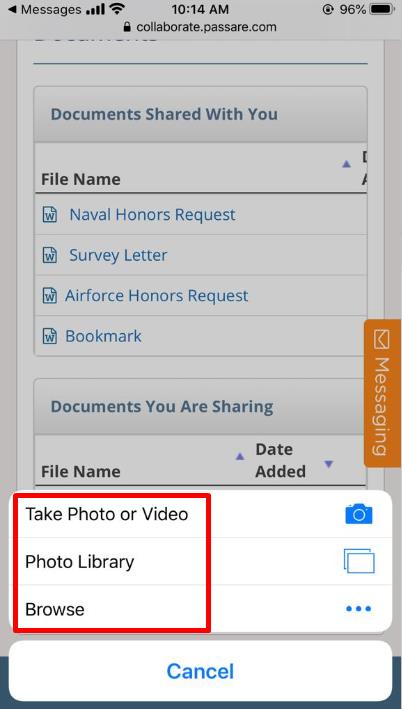The image size is (402, 709).
Task: Sort by Date Added descending arrow
Action: (329, 464)
